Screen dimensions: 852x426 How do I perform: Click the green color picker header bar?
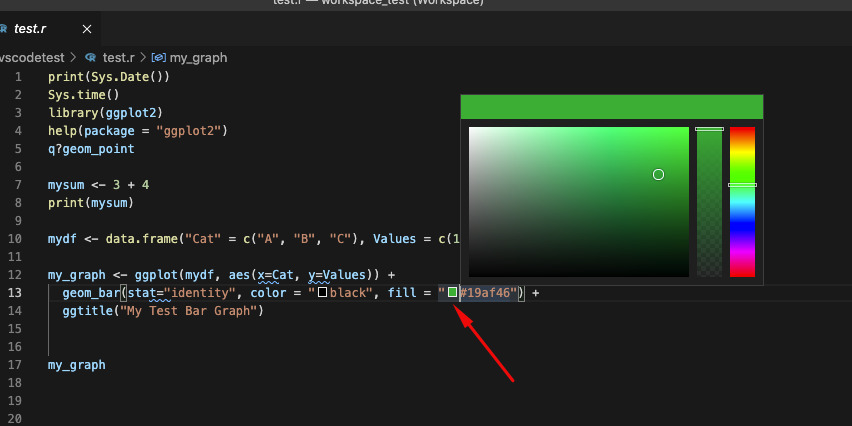tap(611, 107)
